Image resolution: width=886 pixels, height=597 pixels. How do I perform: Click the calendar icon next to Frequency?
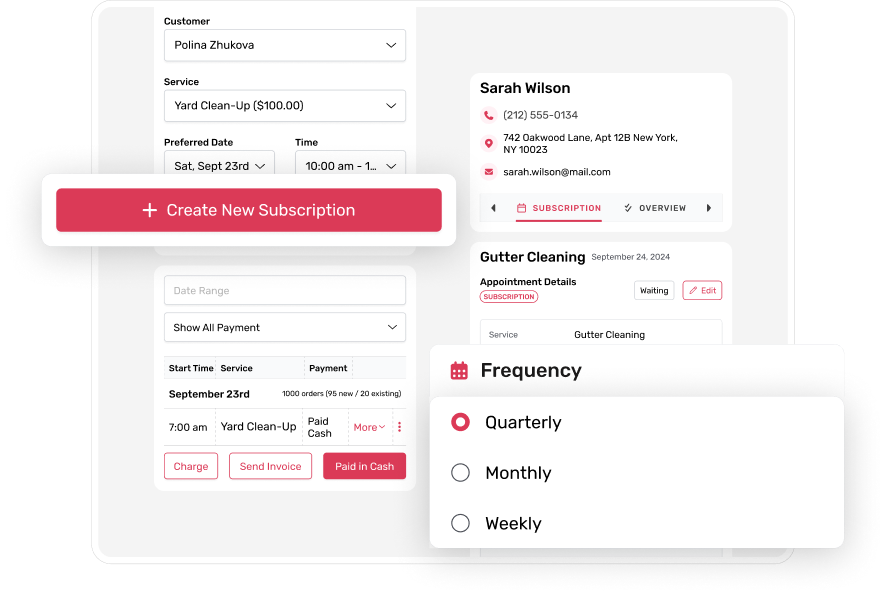[x=459, y=371]
